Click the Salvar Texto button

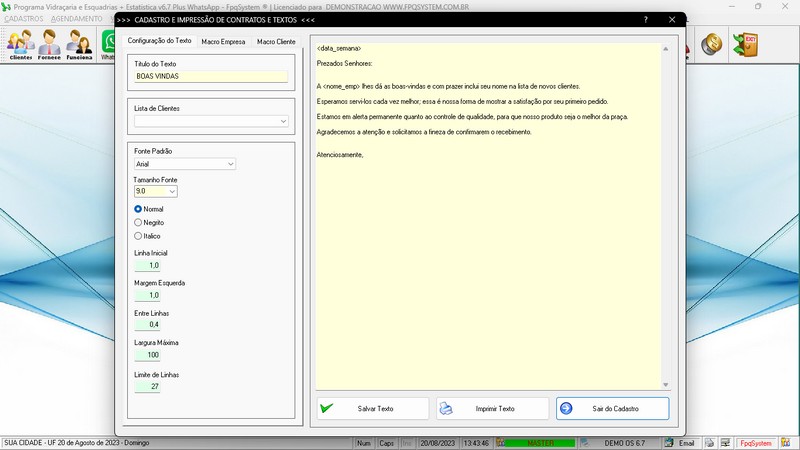tap(373, 408)
